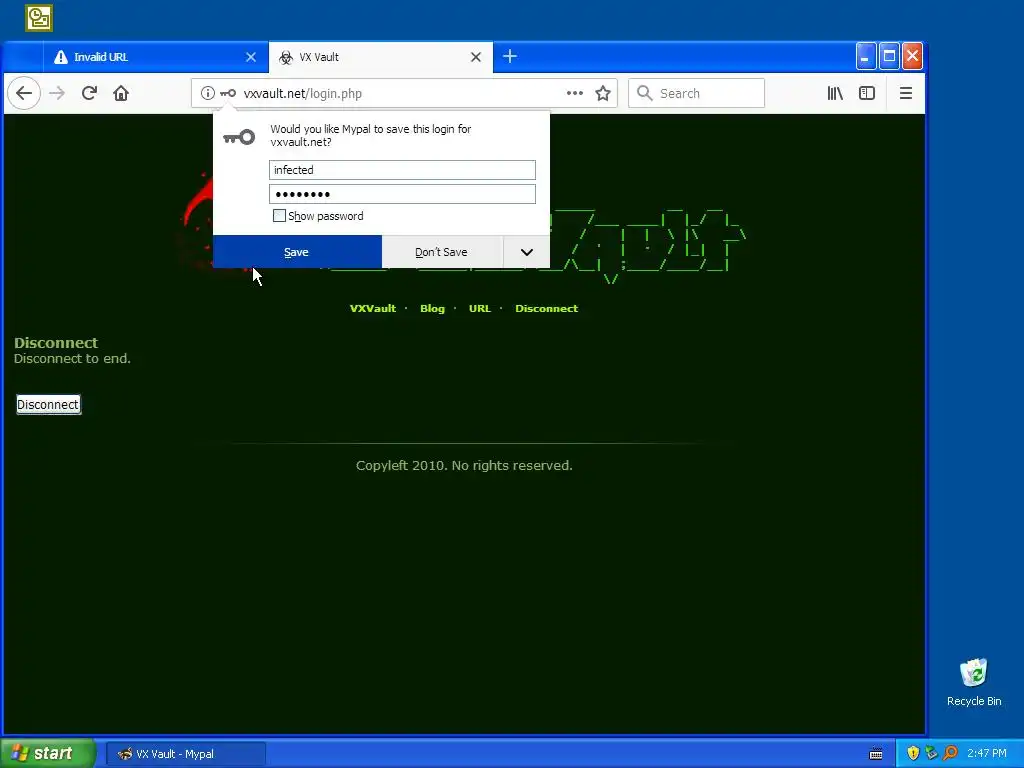Screen dimensions: 1024x768
Task: Click the keyboard icon in the taskbar
Action: [876, 754]
